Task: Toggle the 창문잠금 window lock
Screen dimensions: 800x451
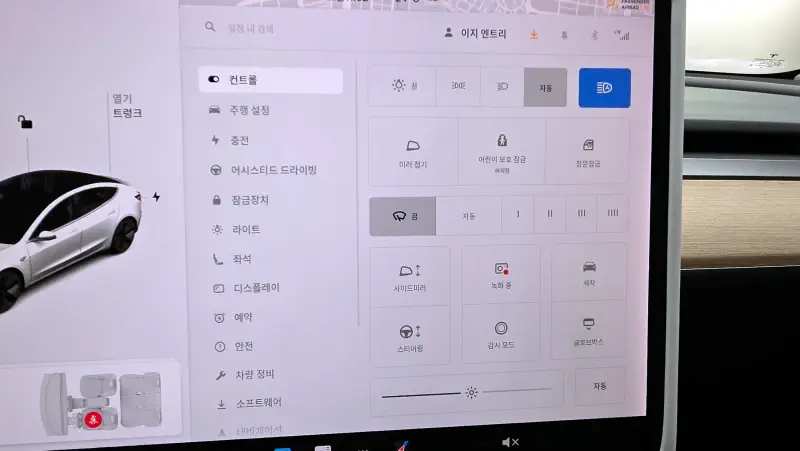Action: 587,152
